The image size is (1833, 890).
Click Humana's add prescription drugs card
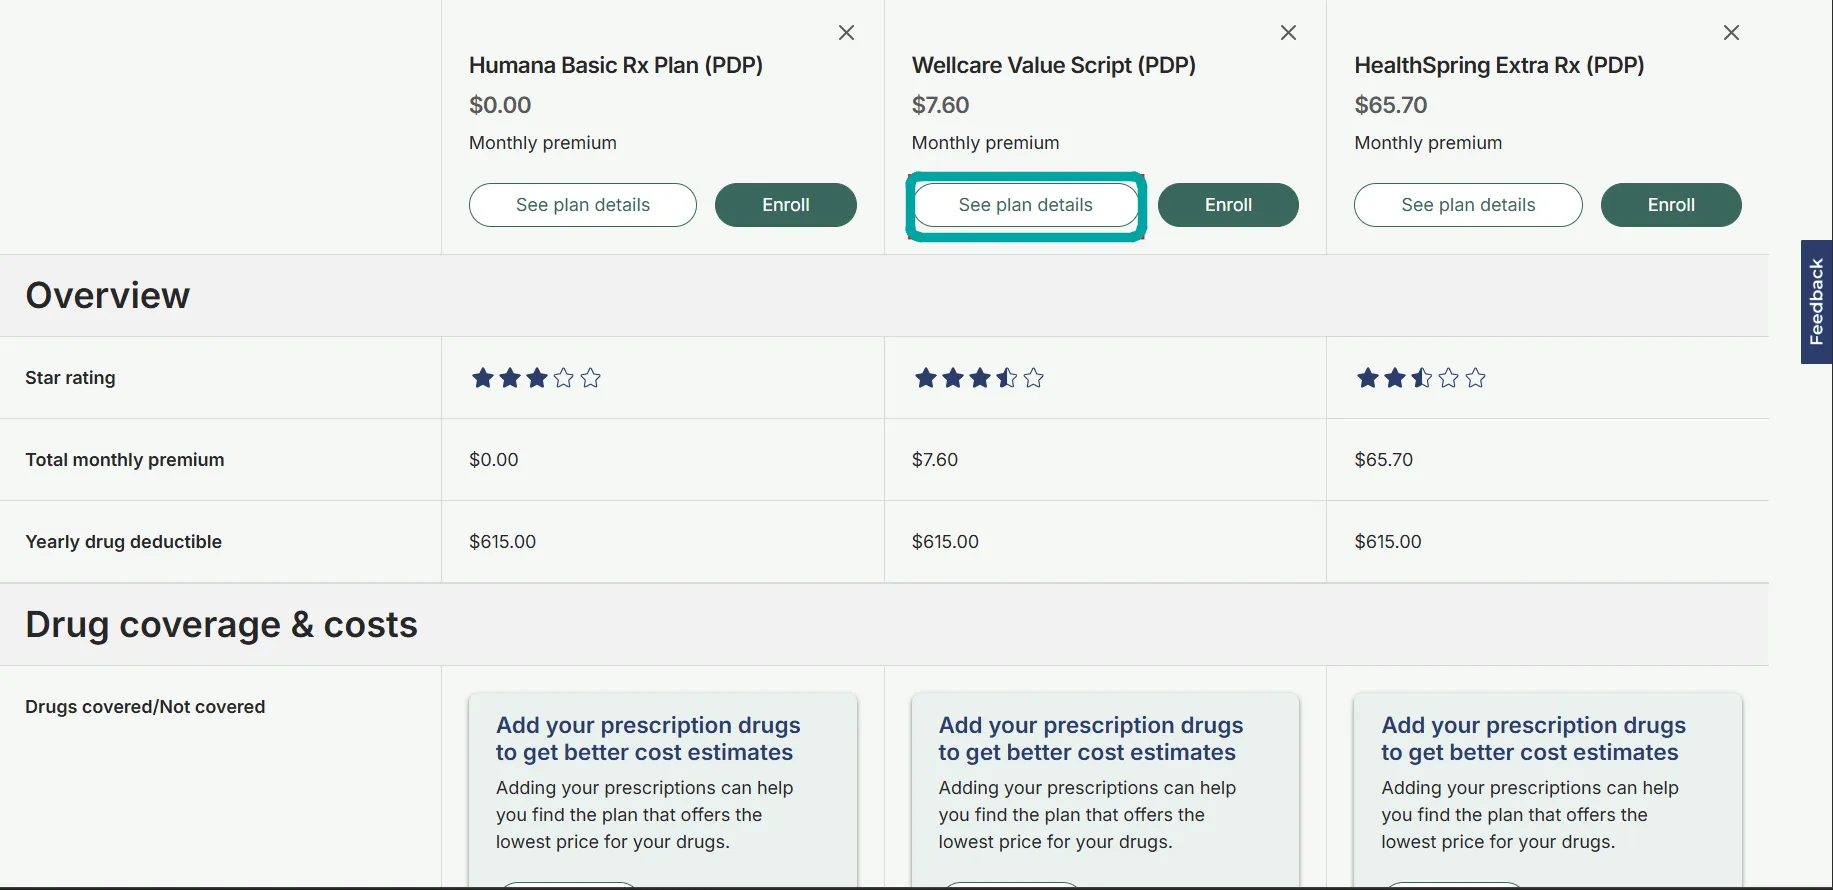coord(663,789)
